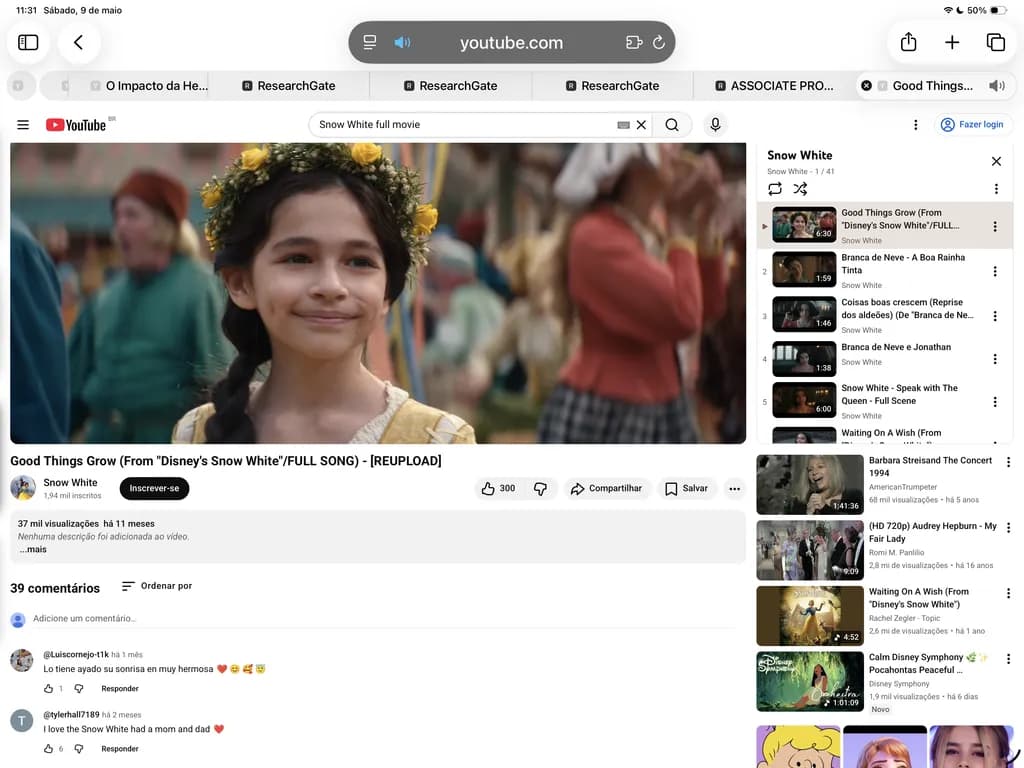Open options for A Boa Rainha Tinta item

(995, 272)
